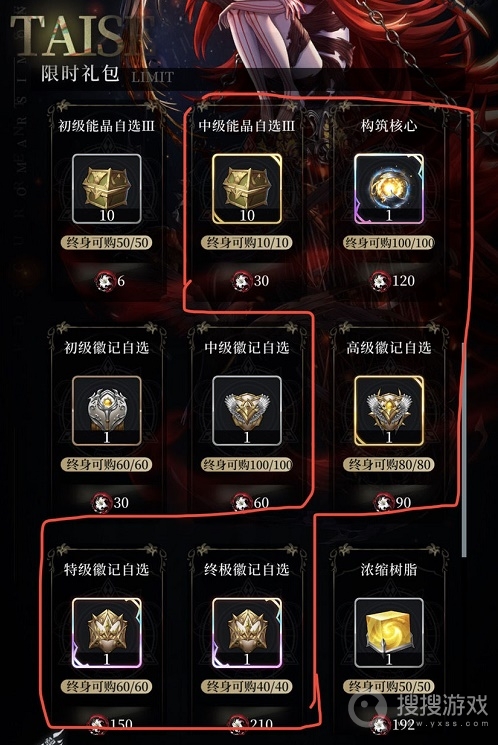Click the 终身可购100/100 label under 构筑核心
The width and height of the screenshot is (498, 745).
[389, 243]
